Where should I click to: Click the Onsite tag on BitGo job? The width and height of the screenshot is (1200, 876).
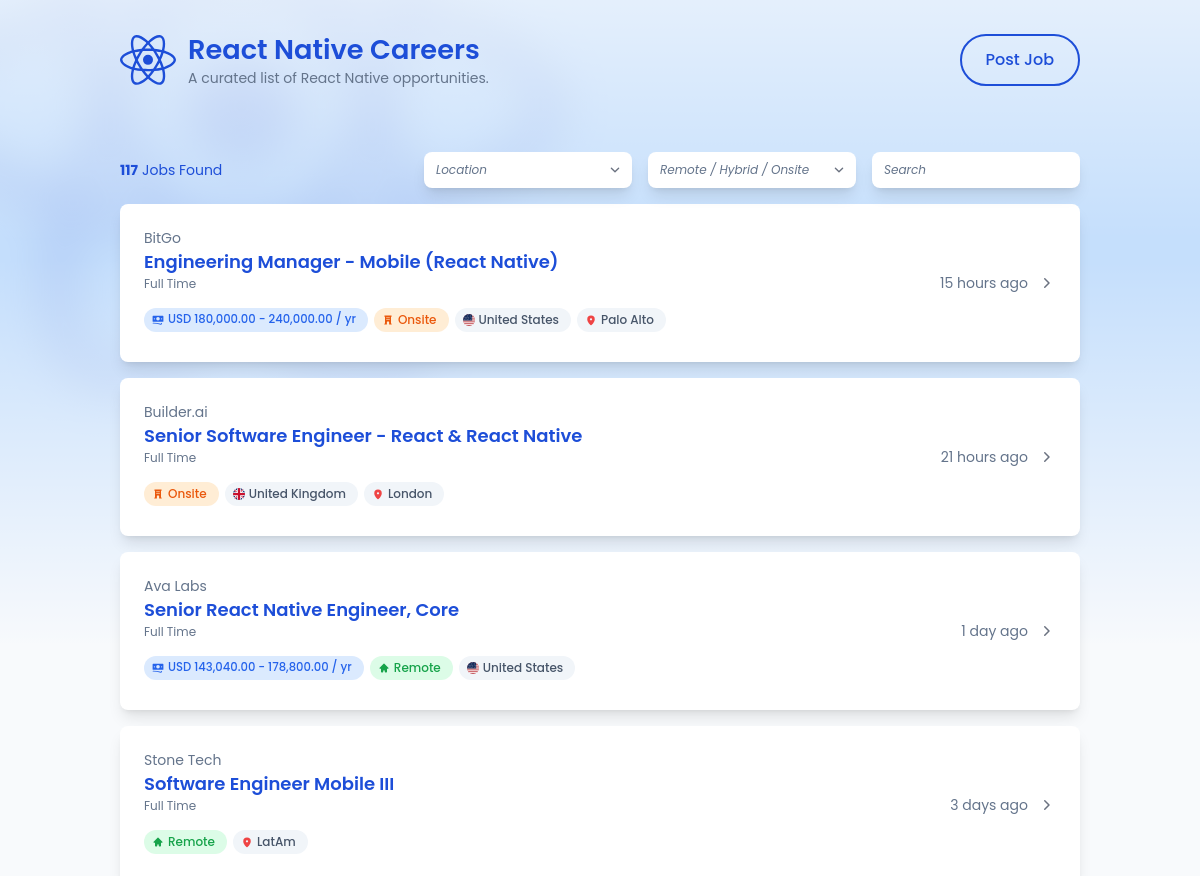411,320
